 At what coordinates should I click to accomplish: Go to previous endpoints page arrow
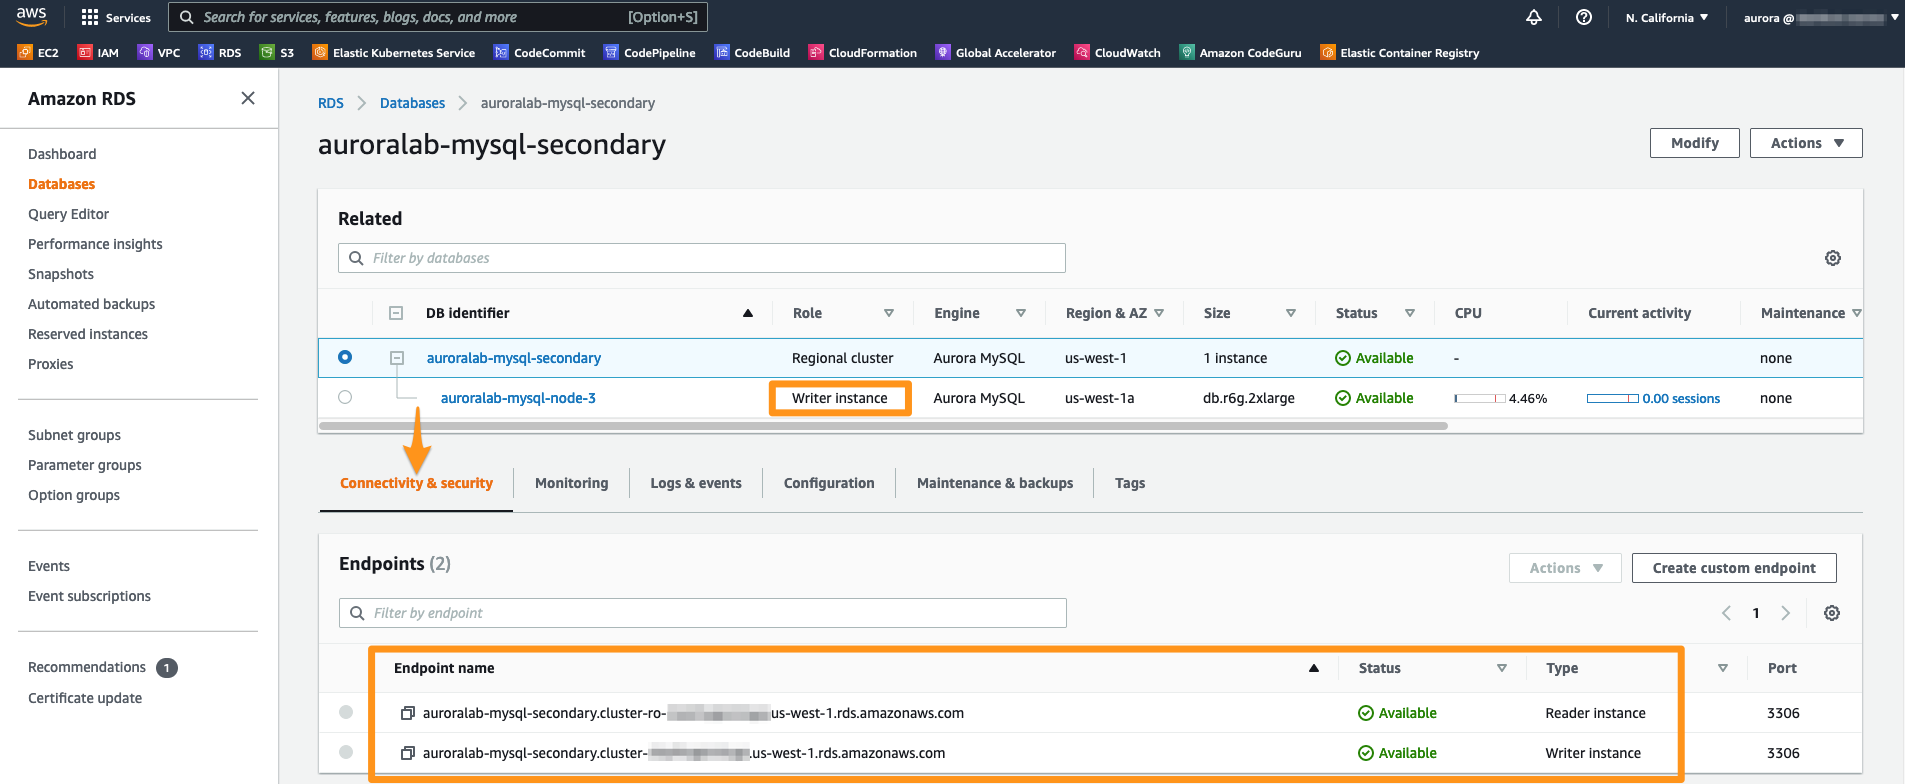[x=1726, y=613]
